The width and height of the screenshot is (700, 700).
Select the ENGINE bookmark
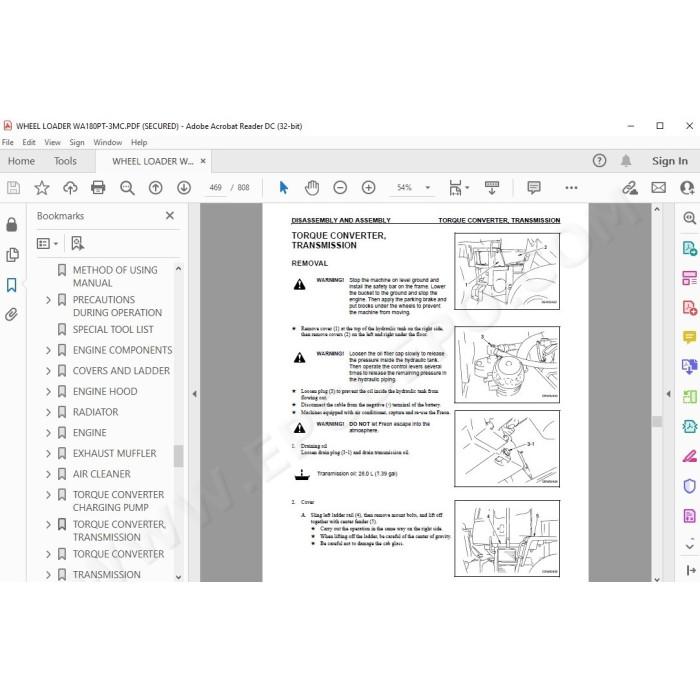pos(90,433)
